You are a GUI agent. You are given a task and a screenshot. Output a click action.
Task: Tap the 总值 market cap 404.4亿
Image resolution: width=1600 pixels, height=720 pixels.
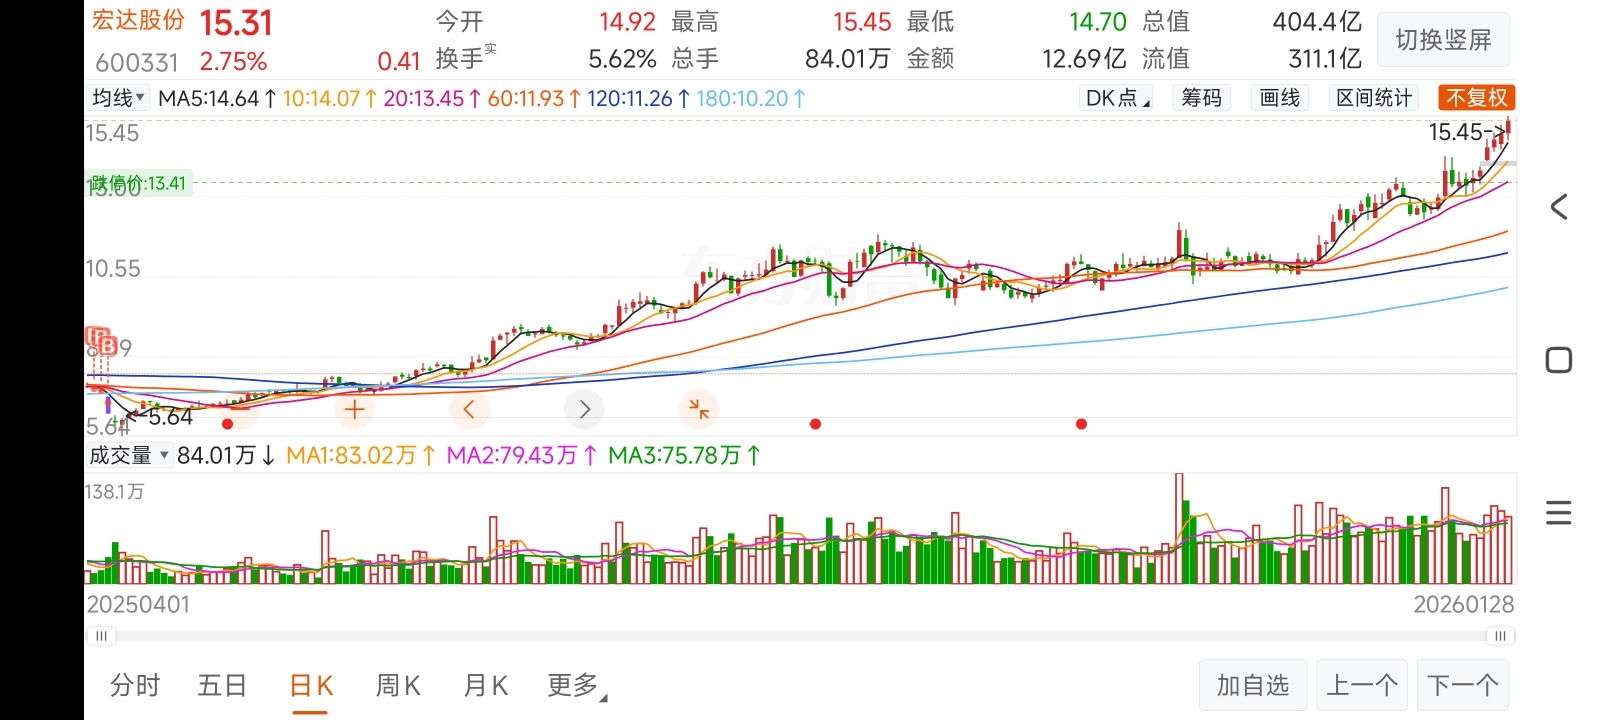(x=1317, y=21)
